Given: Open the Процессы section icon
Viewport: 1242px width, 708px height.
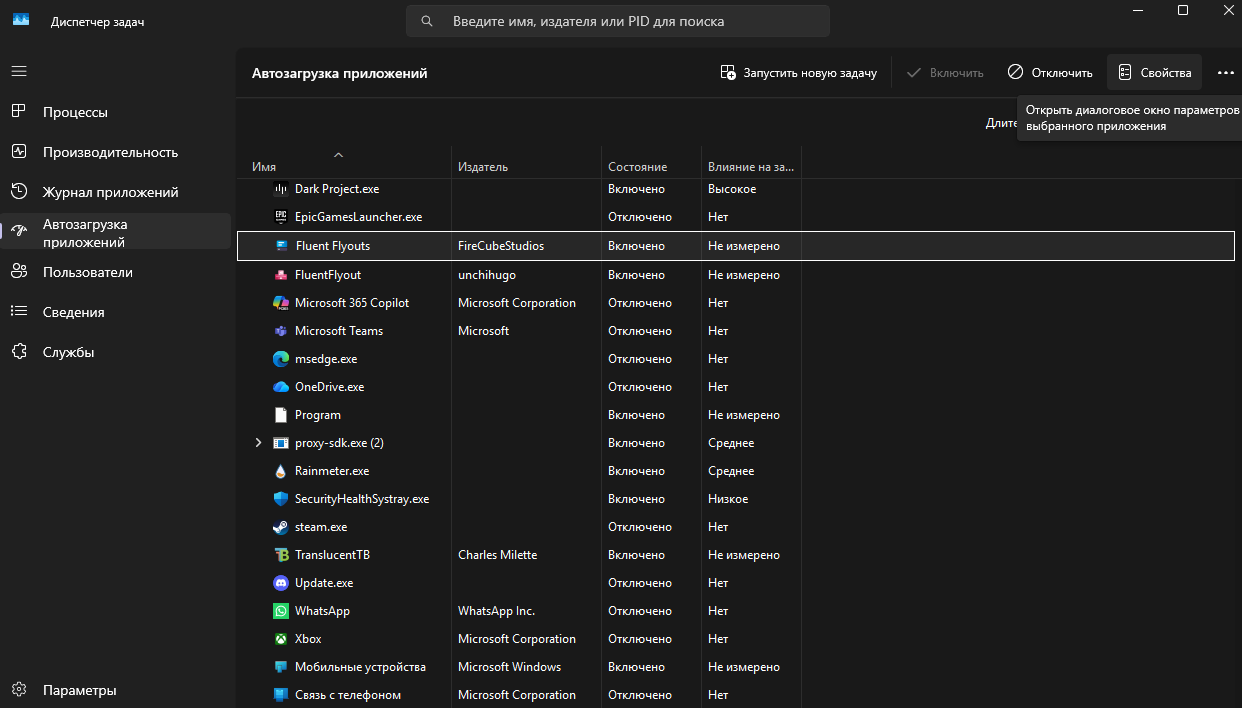Looking at the screenshot, I should coord(19,112).
